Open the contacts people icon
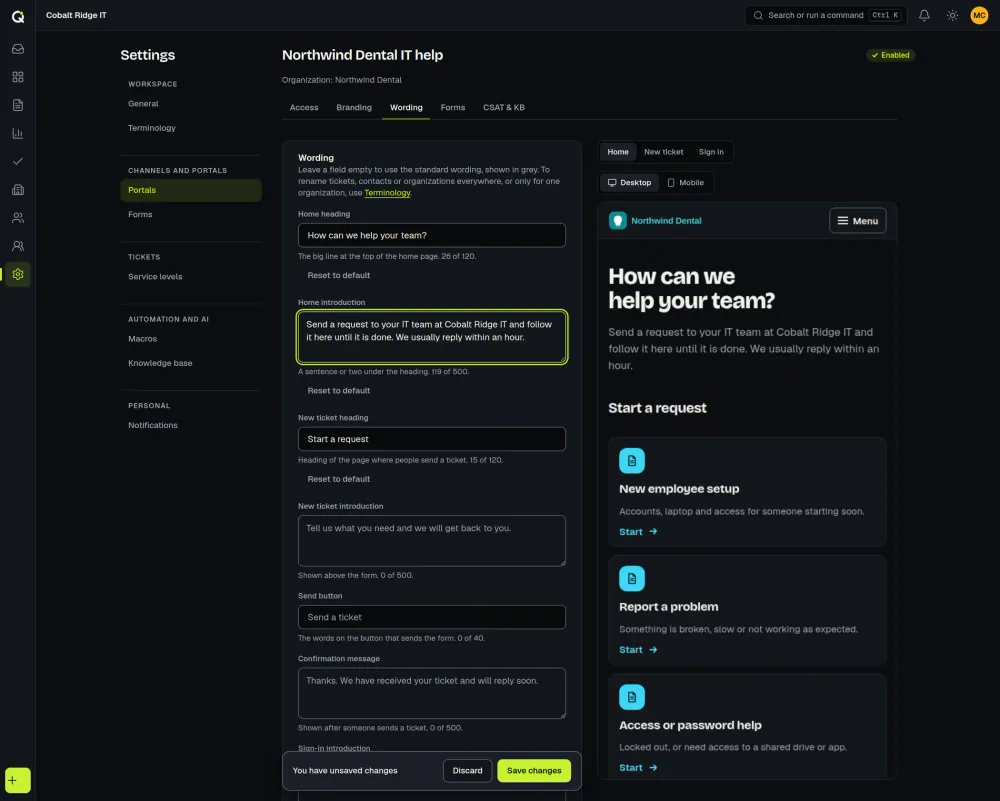This screenshot has width=1000, height=801. tap(18, 217)
